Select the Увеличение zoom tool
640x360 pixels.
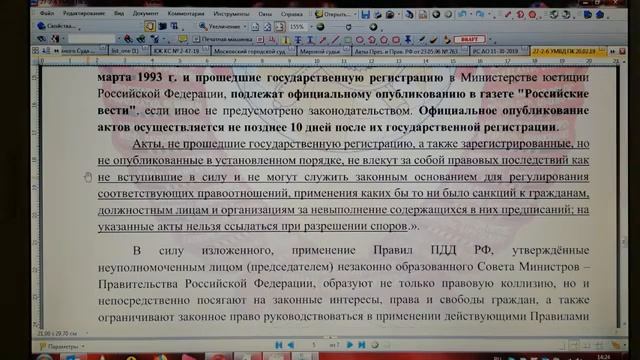(x=220, y=27)
